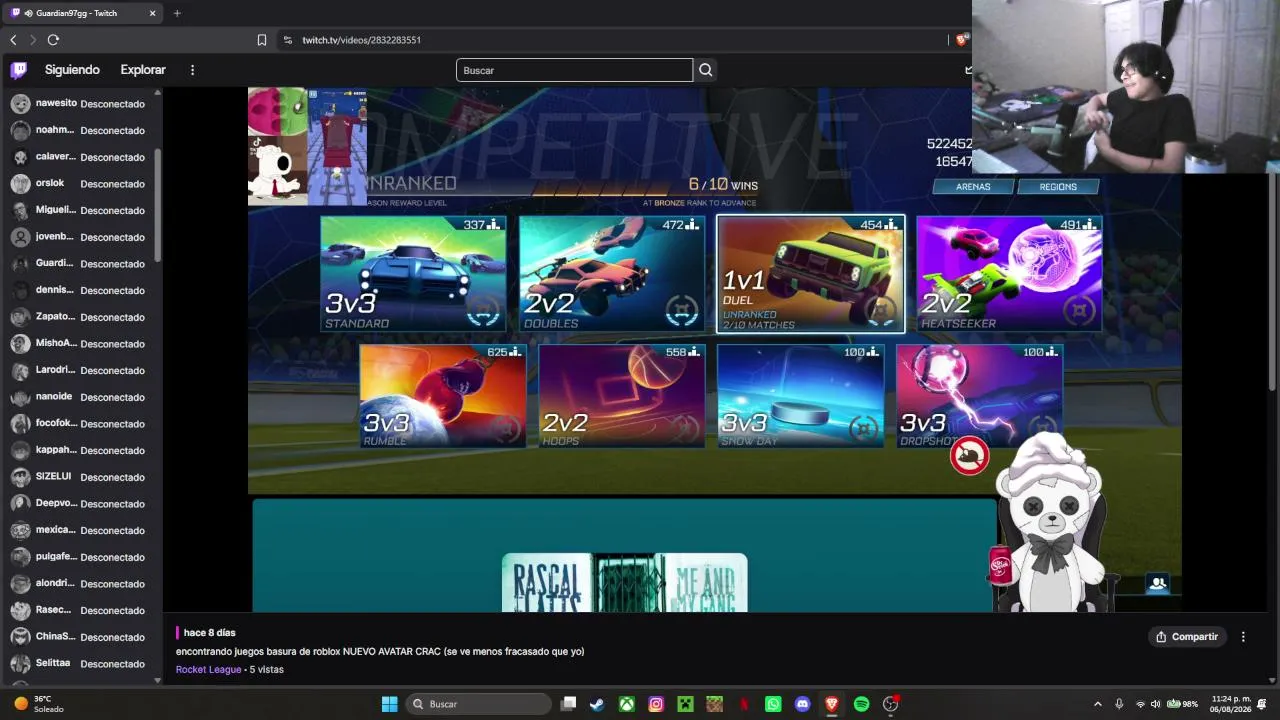Click the weather widget showing 36°C
Image resolution: width=1280 pixels, height=720 pixels.
point(39,704)
